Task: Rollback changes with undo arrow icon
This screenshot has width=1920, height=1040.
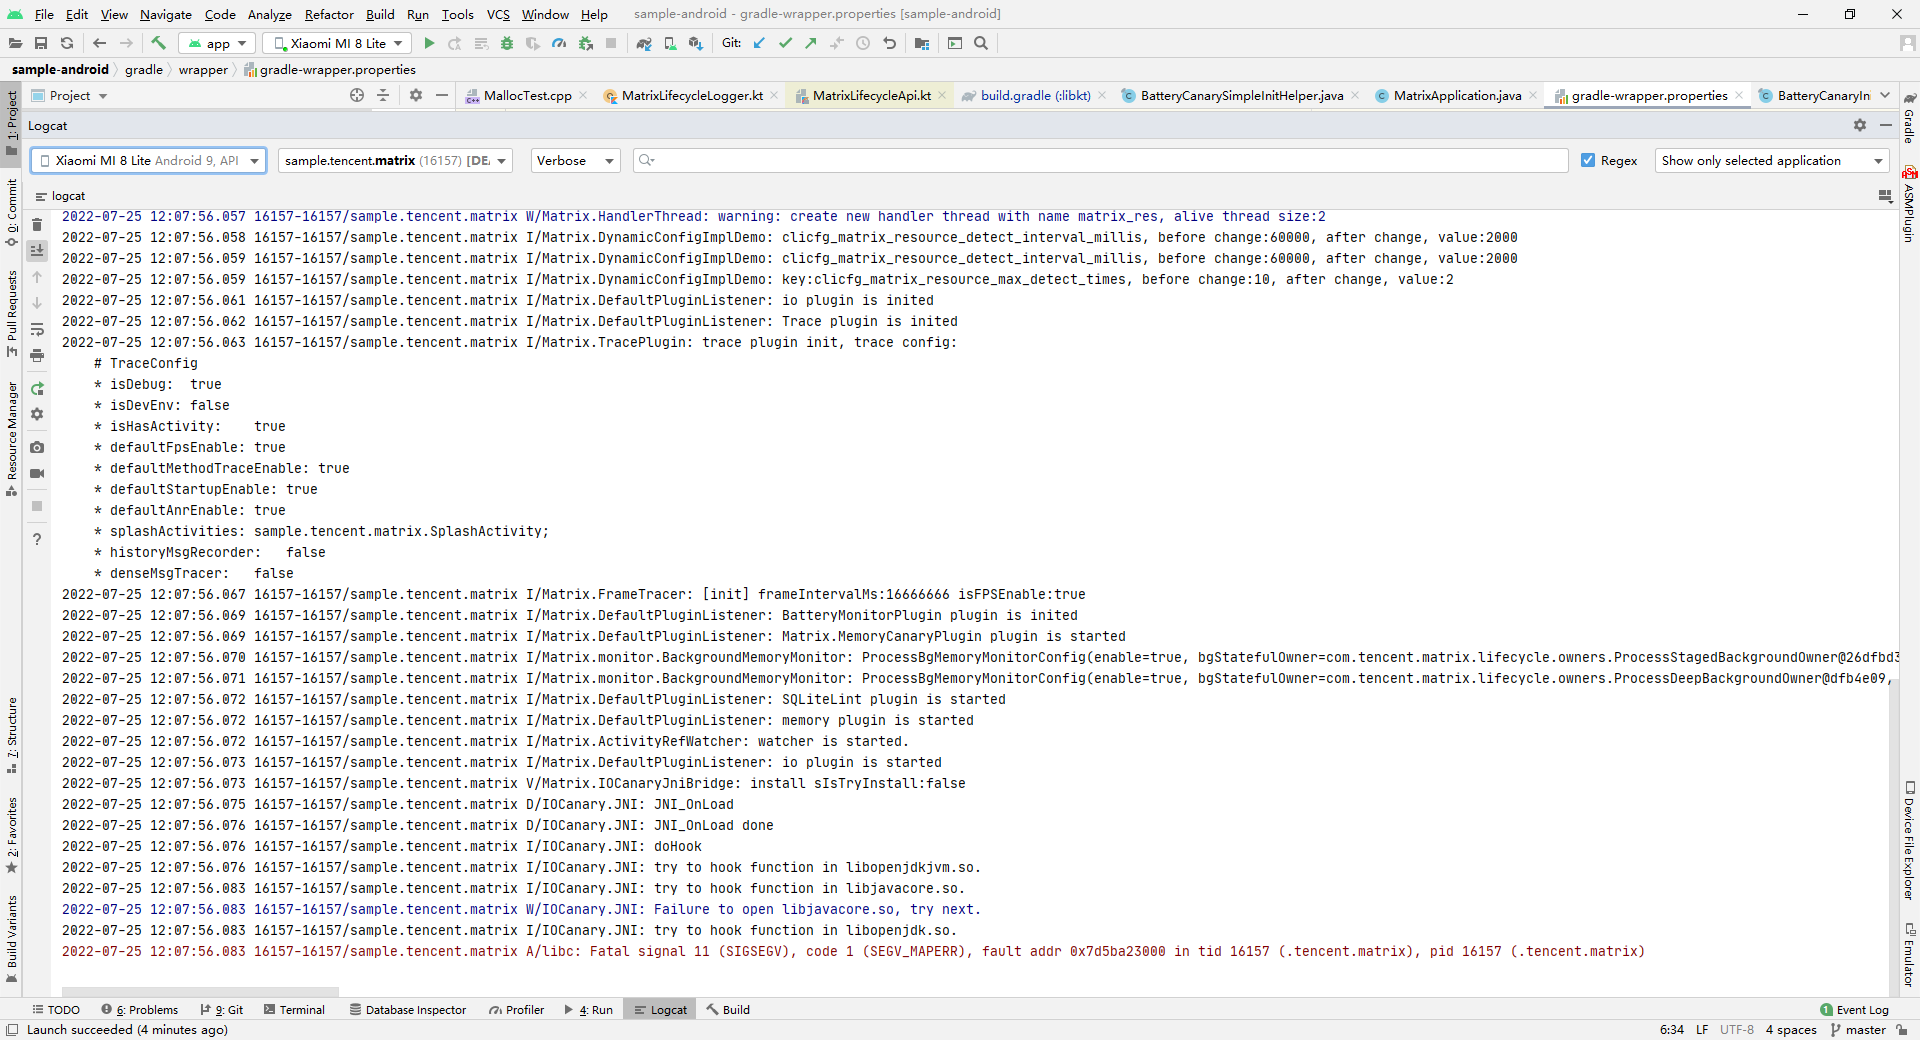Action: click(x=889, y=43)
